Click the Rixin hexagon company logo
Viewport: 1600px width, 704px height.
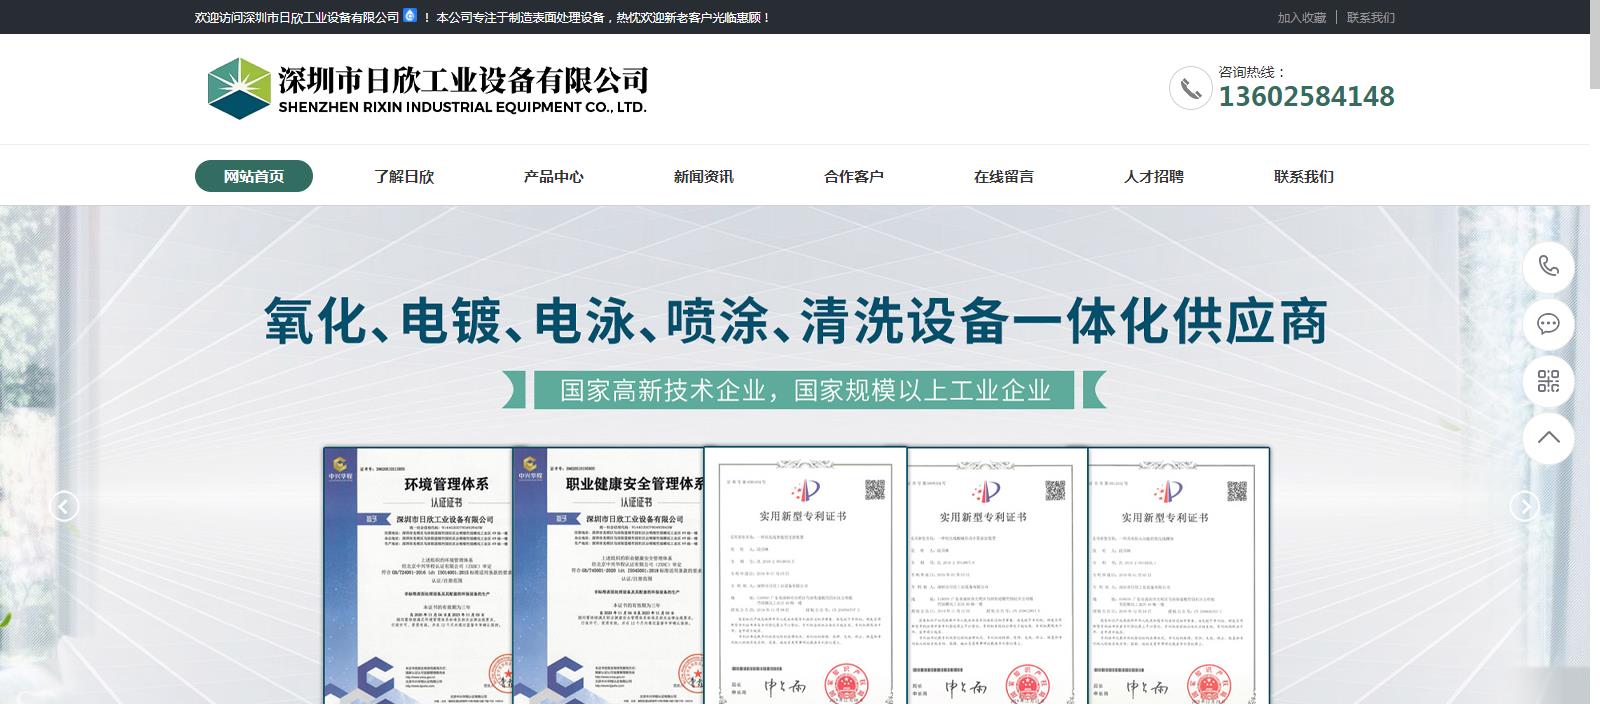(240, 88)
